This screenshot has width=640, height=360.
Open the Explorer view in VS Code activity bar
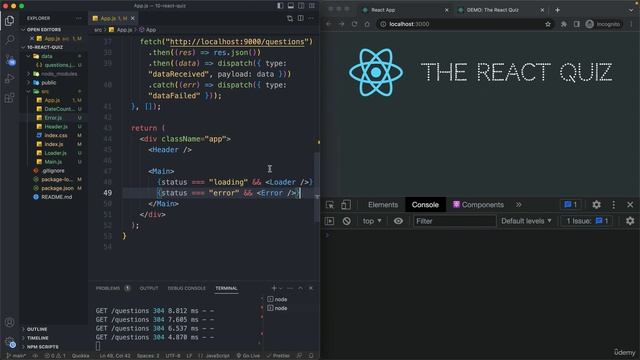[x=9, y=20]
